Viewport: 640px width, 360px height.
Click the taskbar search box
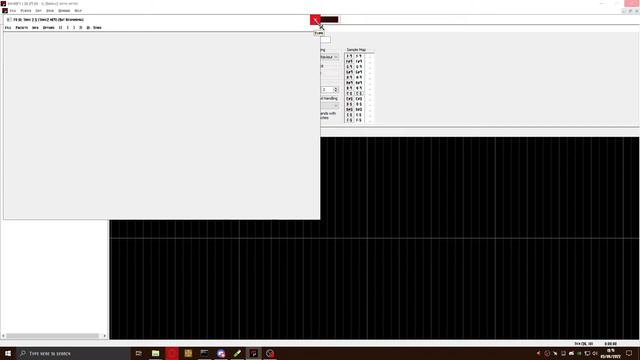(73, 353)
